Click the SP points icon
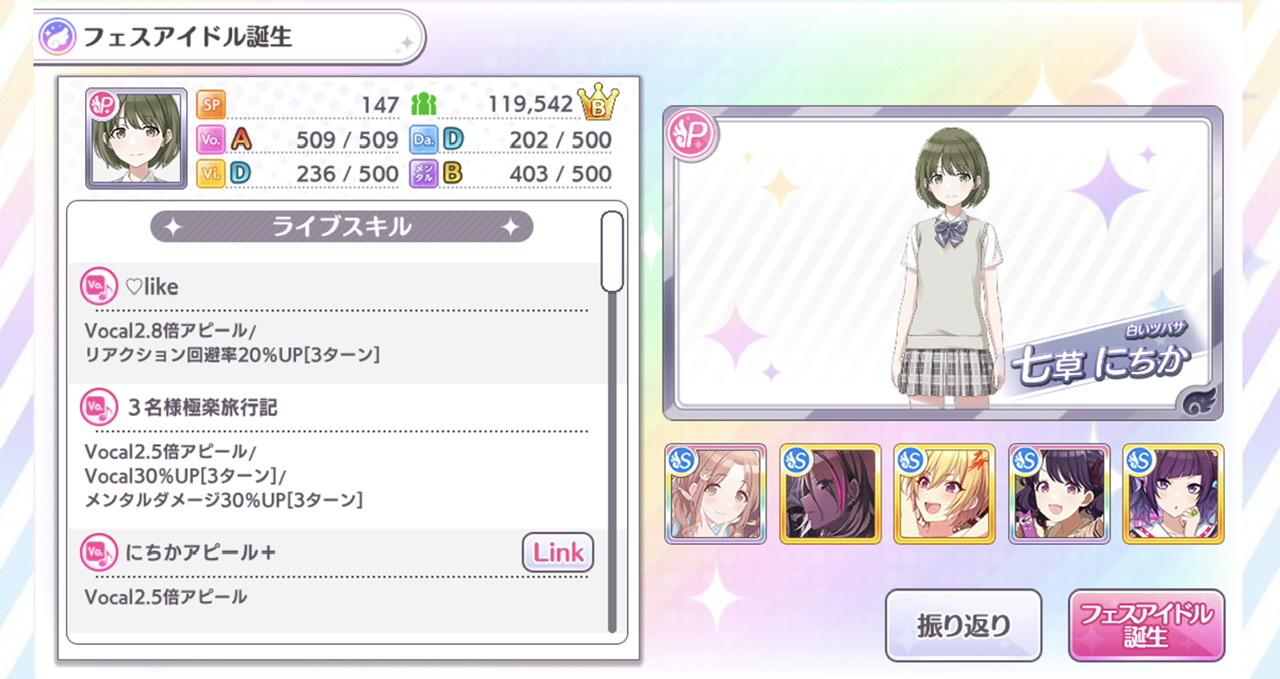Screen dimensions: 1280x679 coord(210,104)
